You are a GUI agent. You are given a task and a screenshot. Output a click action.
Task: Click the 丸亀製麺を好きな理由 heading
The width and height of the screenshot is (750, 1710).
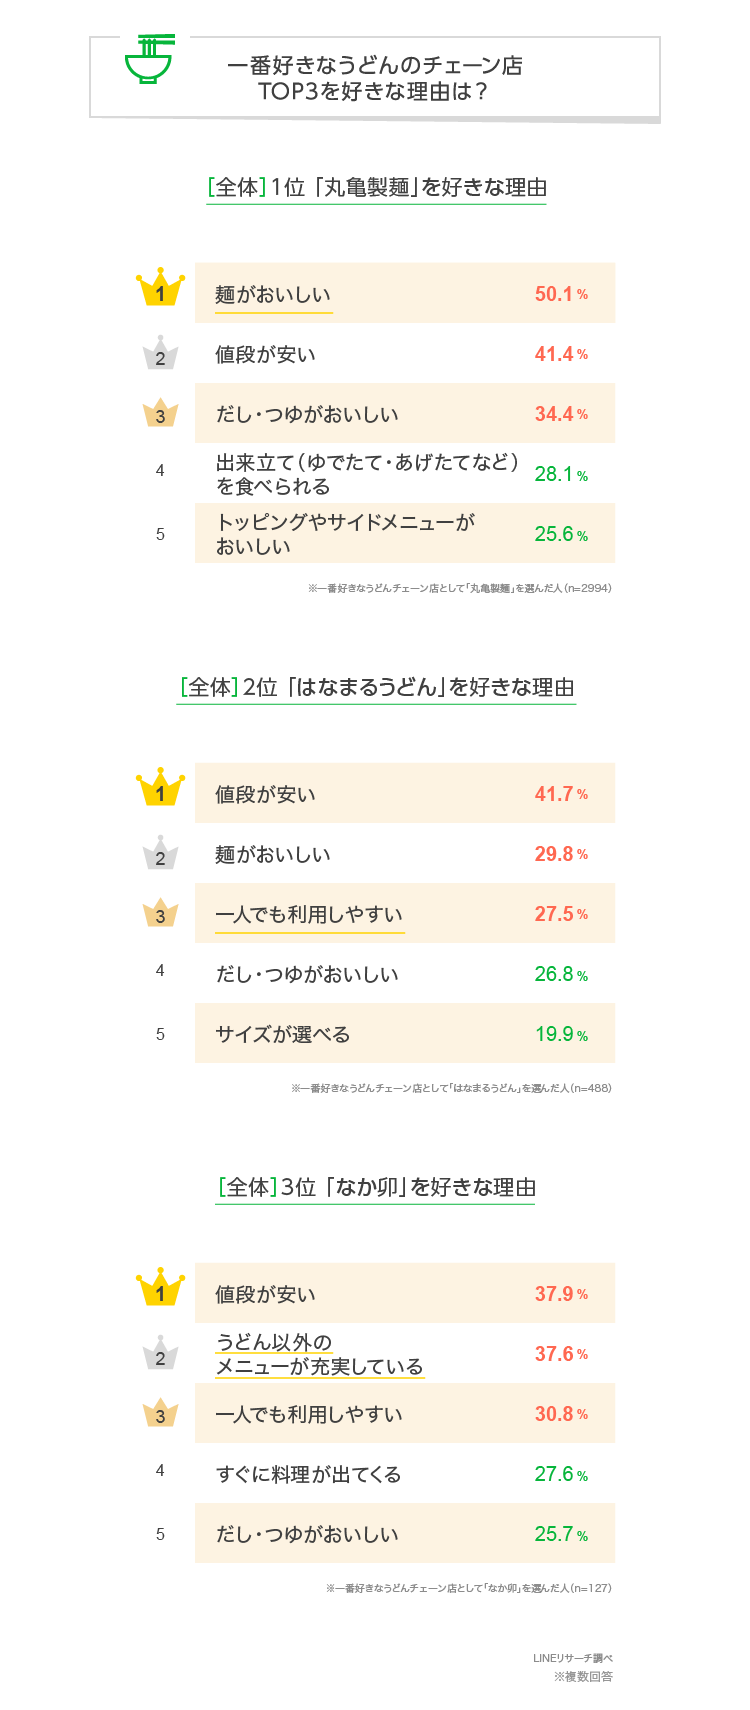click(x=376, y=188)
